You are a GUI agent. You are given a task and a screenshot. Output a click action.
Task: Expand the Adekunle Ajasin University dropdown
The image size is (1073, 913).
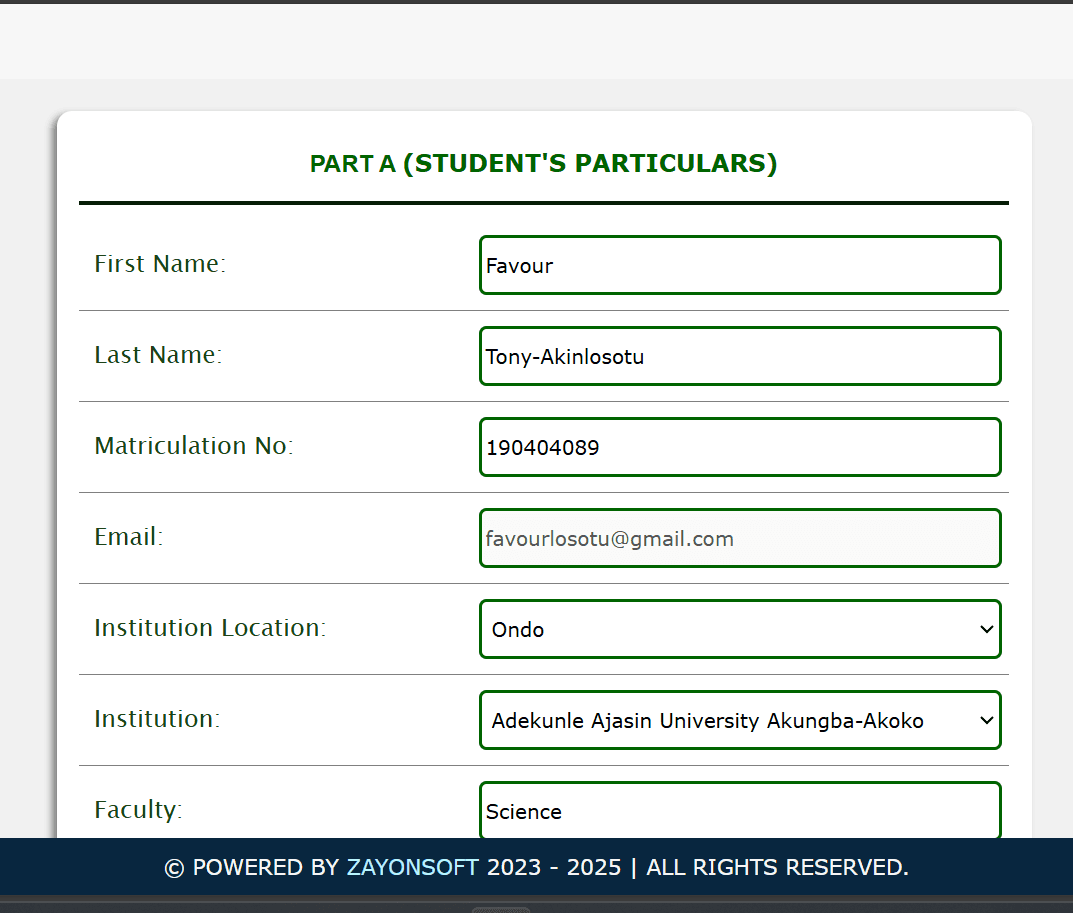coord(740,720)
